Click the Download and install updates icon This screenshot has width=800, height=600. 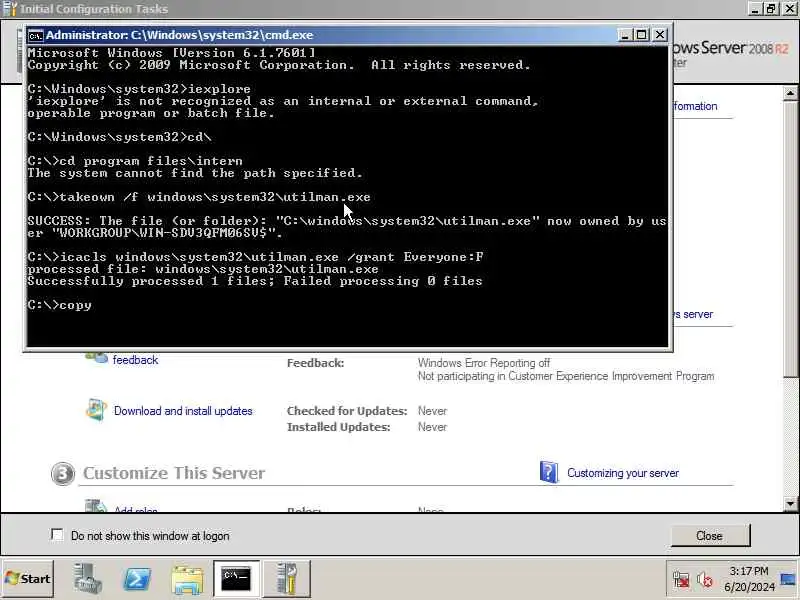96,410
